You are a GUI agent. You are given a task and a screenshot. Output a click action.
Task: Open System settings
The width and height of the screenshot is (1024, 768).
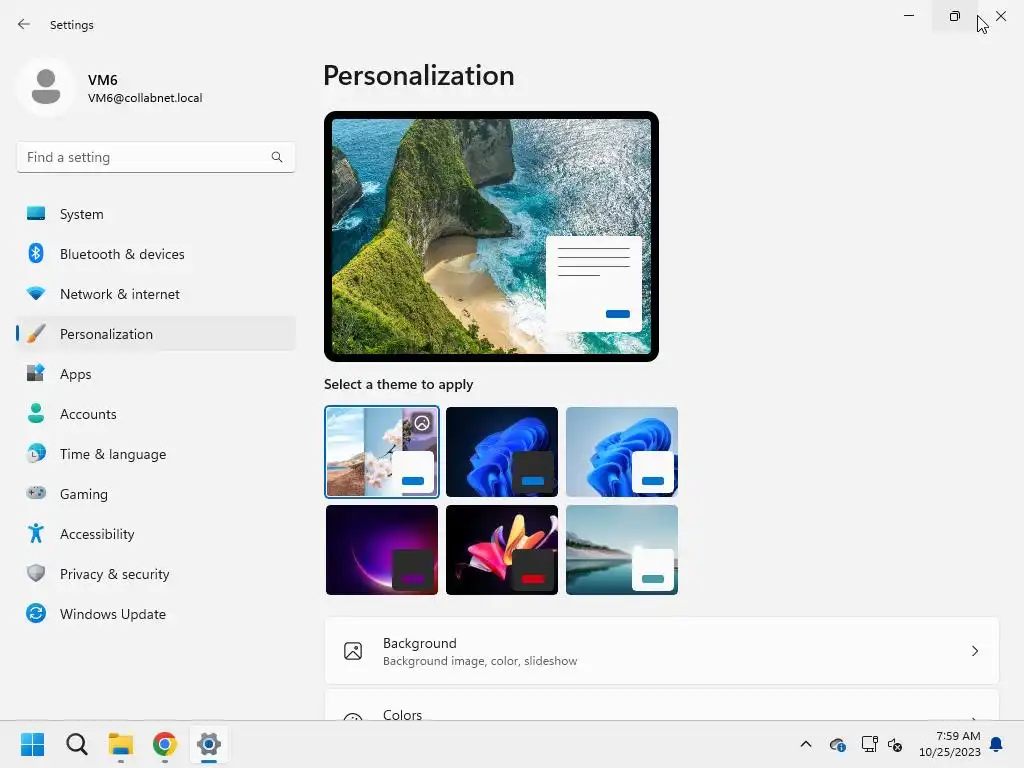coord(156,214)
